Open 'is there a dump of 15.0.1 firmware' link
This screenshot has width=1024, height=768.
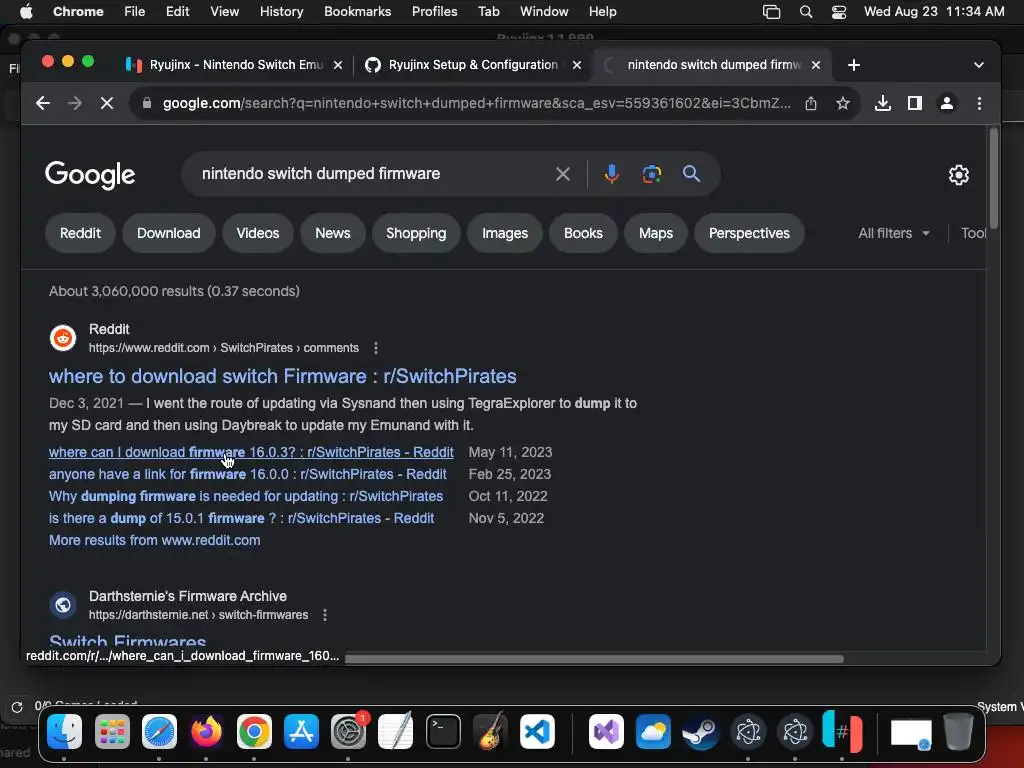[x=241, y=519]
